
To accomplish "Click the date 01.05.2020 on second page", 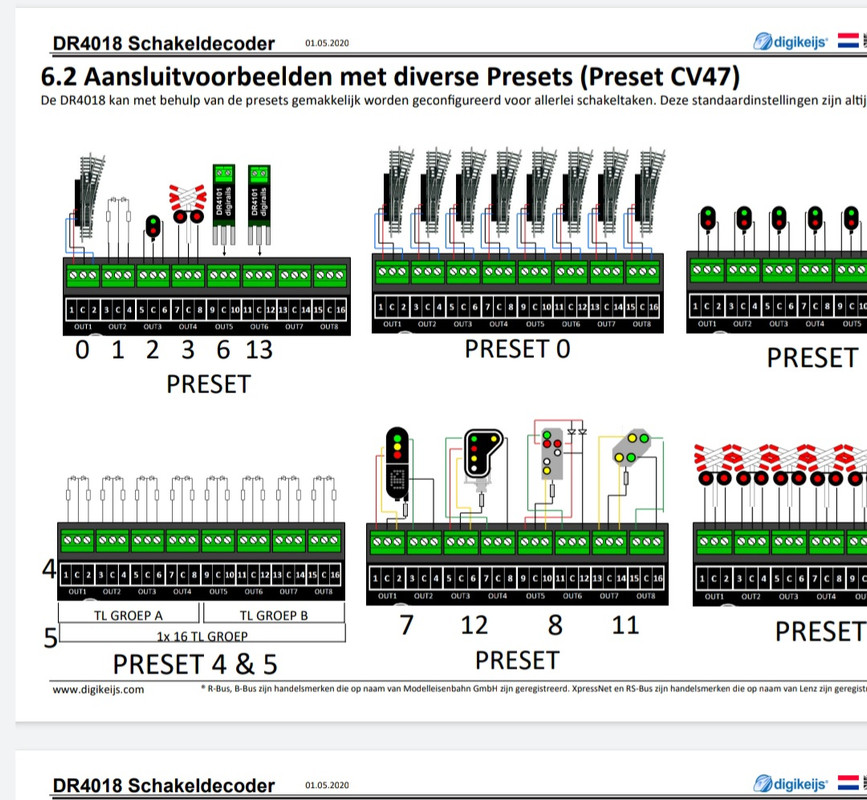I will point(327,785).
